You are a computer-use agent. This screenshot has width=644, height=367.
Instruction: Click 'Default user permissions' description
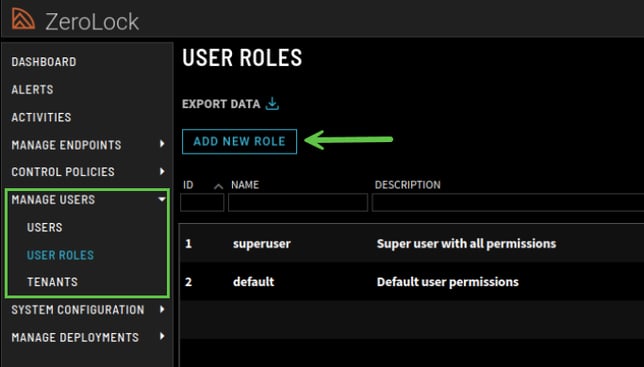(x=448, y=282)
